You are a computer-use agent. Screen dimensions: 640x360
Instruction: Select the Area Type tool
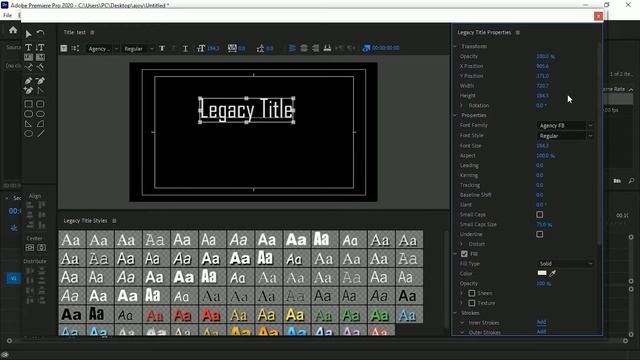tap(28, 57)
